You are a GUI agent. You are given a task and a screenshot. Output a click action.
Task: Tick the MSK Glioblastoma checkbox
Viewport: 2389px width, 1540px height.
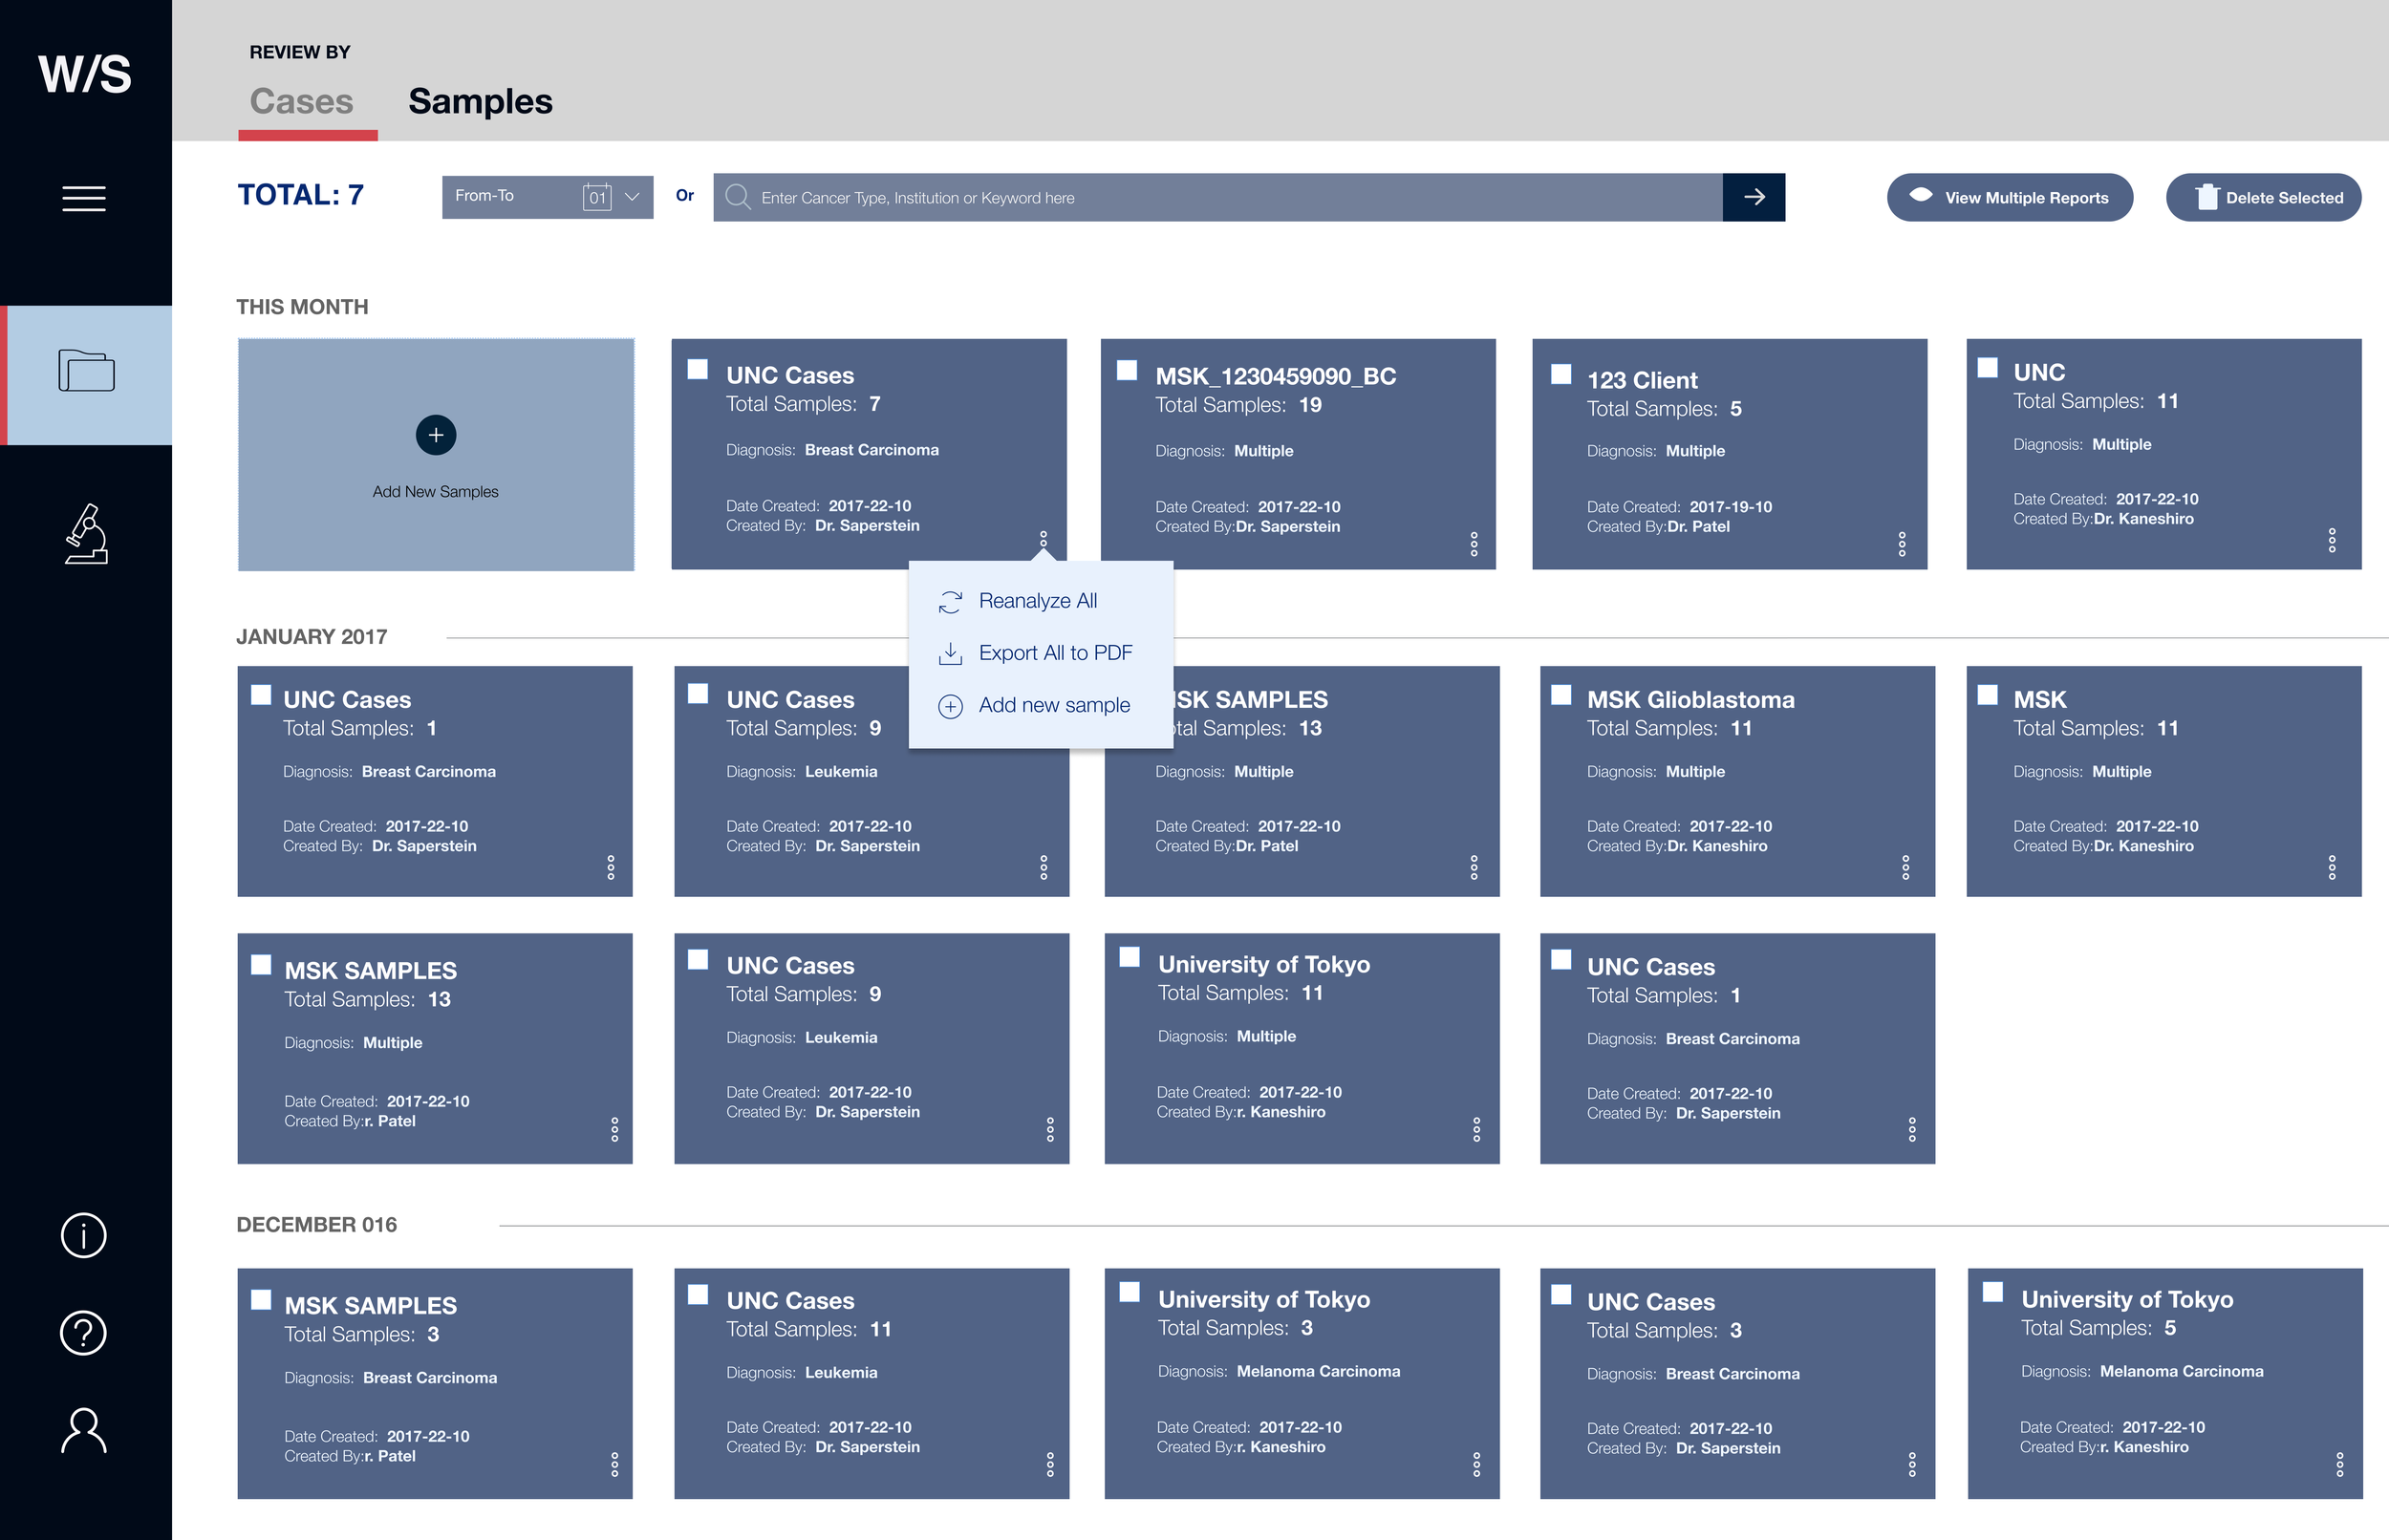[x=1560, y=694]
